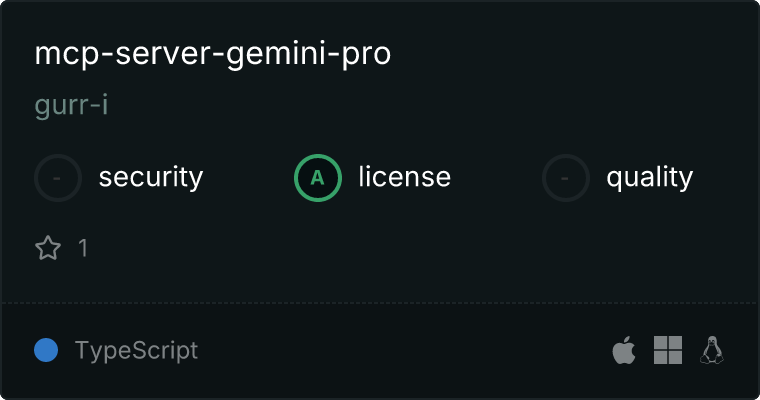Click the TypeScript language label
Image resolution: width=760 pixels, height=400 pixels.
click(137, 351)
